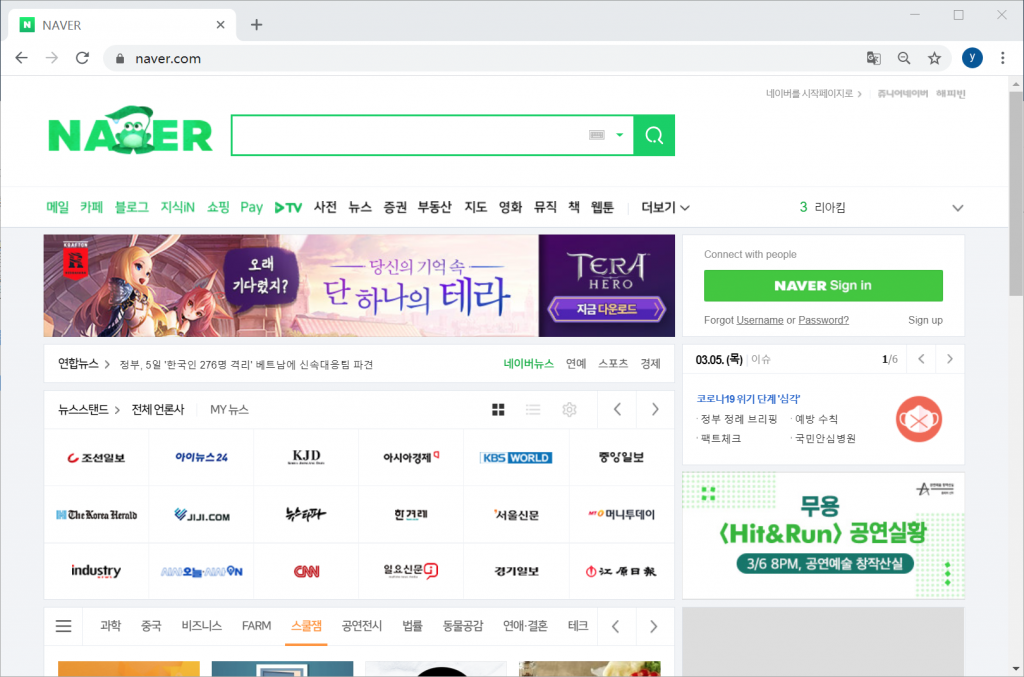Switch newsstand to list view
The image size is (1024, 677).
(533, 409)
